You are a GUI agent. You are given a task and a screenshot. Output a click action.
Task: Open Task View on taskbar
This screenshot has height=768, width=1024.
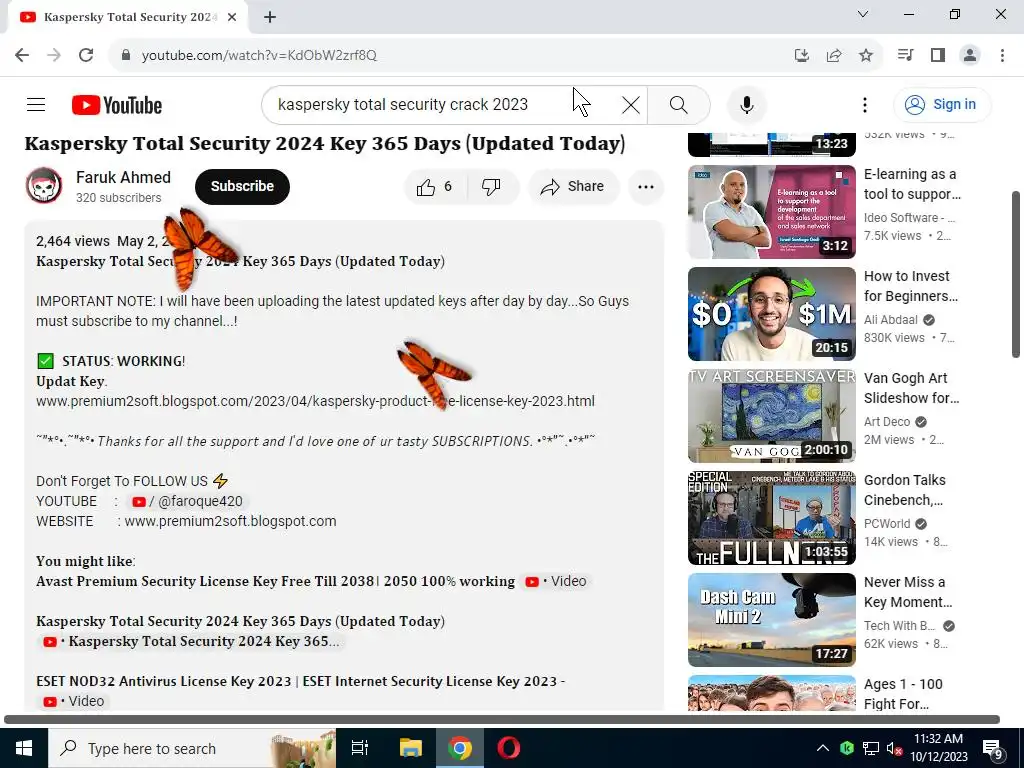click(360, 748)
